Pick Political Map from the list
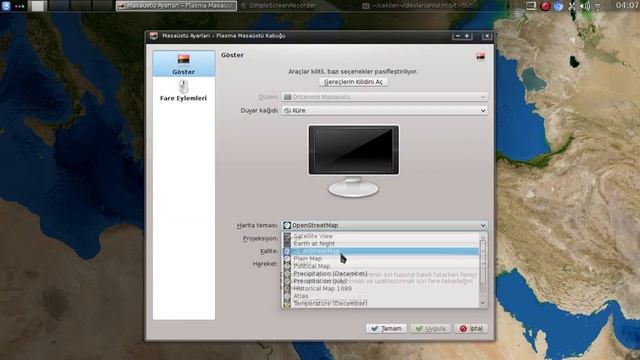 [x=380, y=266]
